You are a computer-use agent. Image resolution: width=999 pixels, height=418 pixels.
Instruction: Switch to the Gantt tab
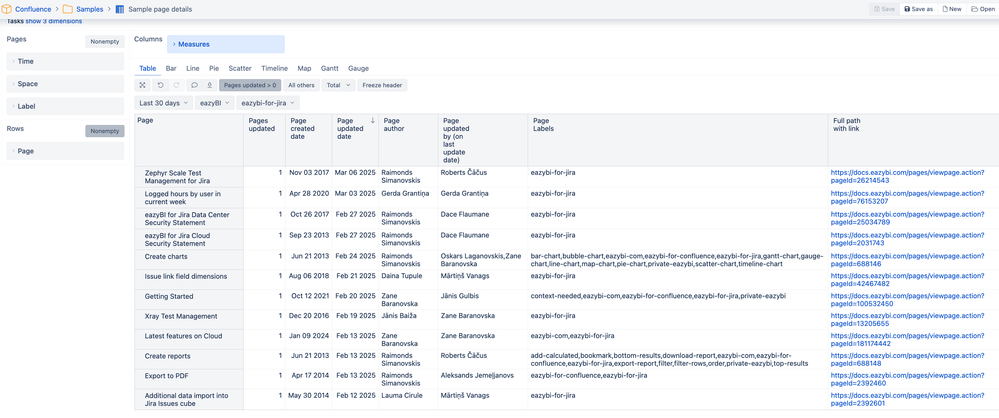click(x=329, y=68)
